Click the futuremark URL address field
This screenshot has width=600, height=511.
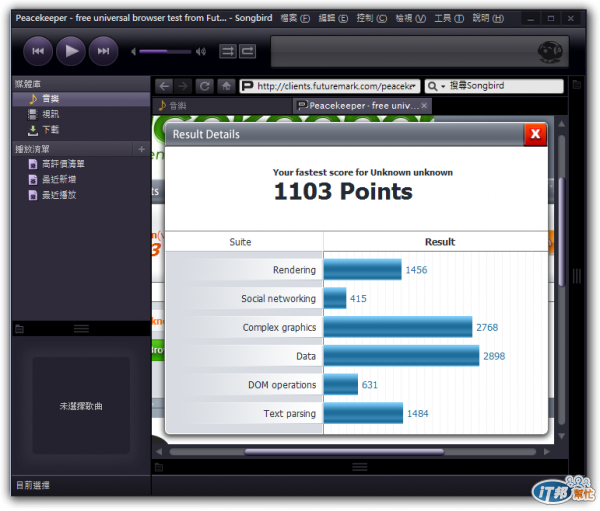pos(330,86)
